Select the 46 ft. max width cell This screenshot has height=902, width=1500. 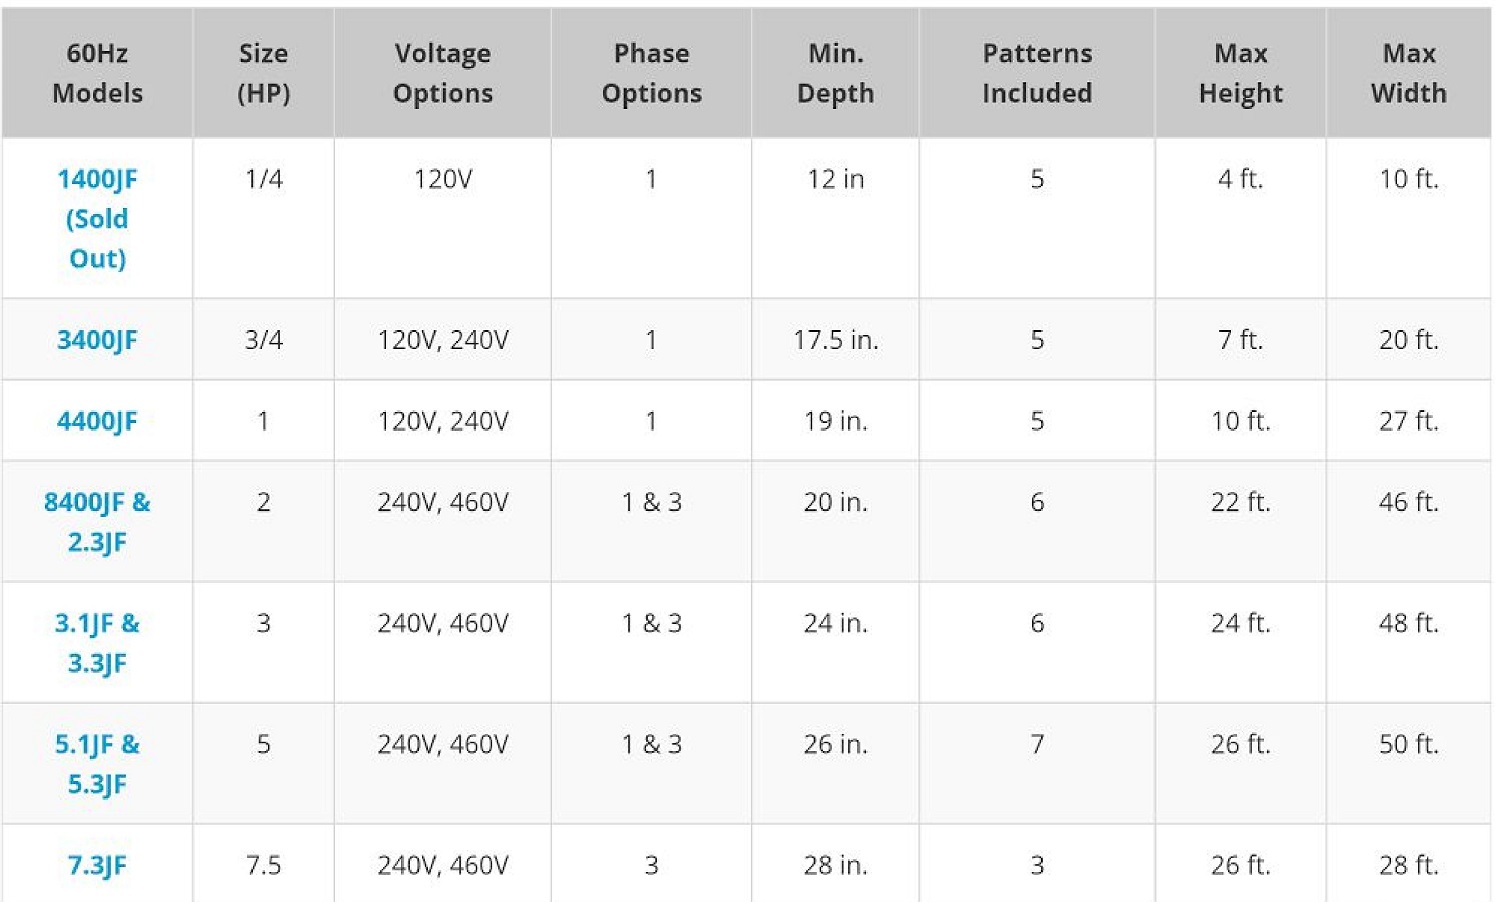tap(1408, 502)
